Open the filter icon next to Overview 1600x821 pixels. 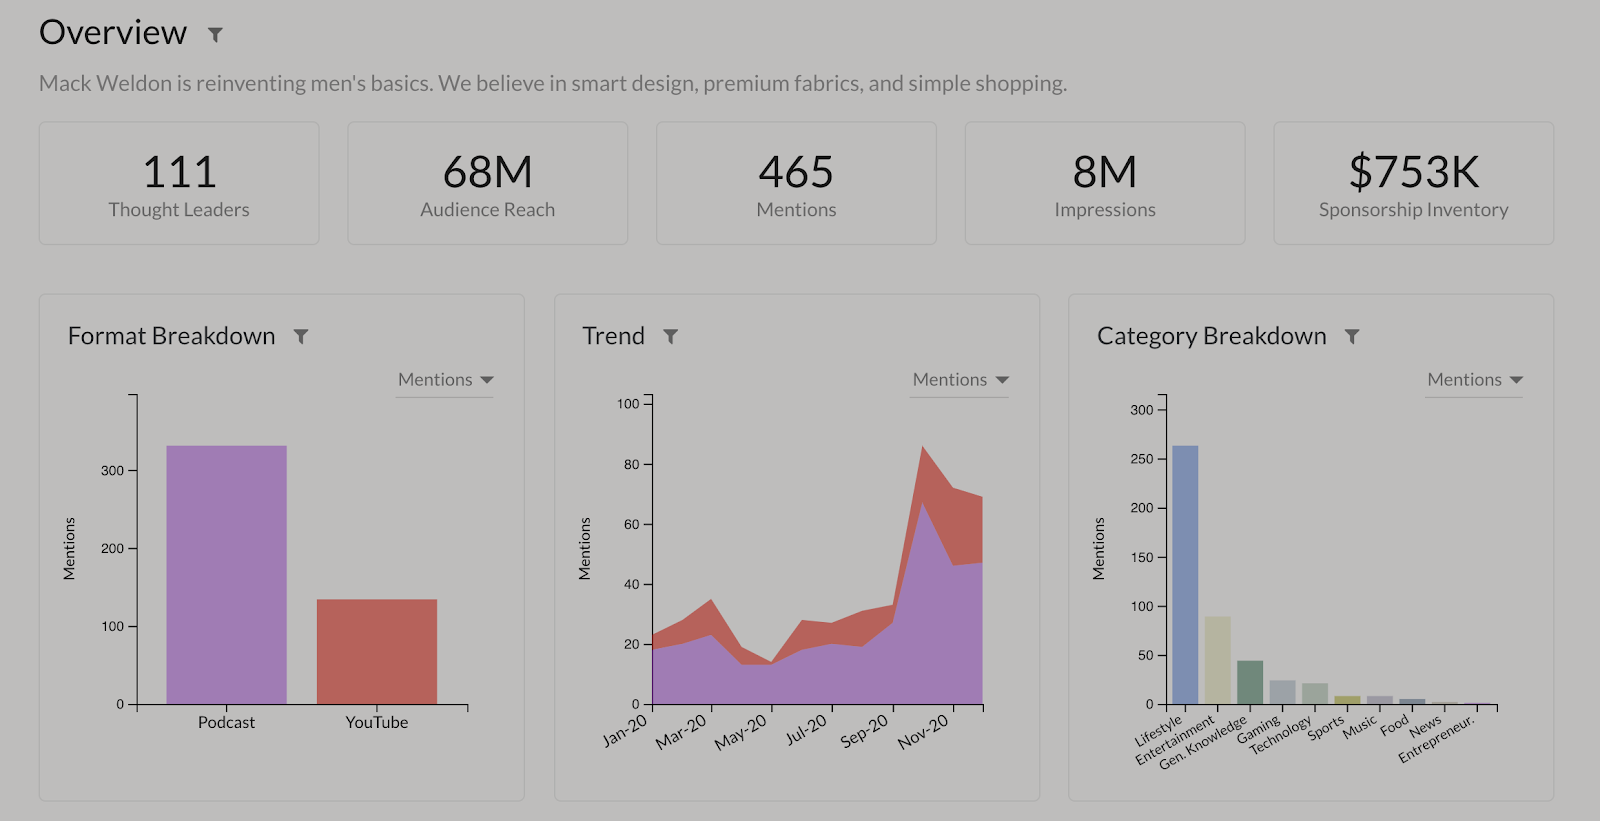[215, 35]
